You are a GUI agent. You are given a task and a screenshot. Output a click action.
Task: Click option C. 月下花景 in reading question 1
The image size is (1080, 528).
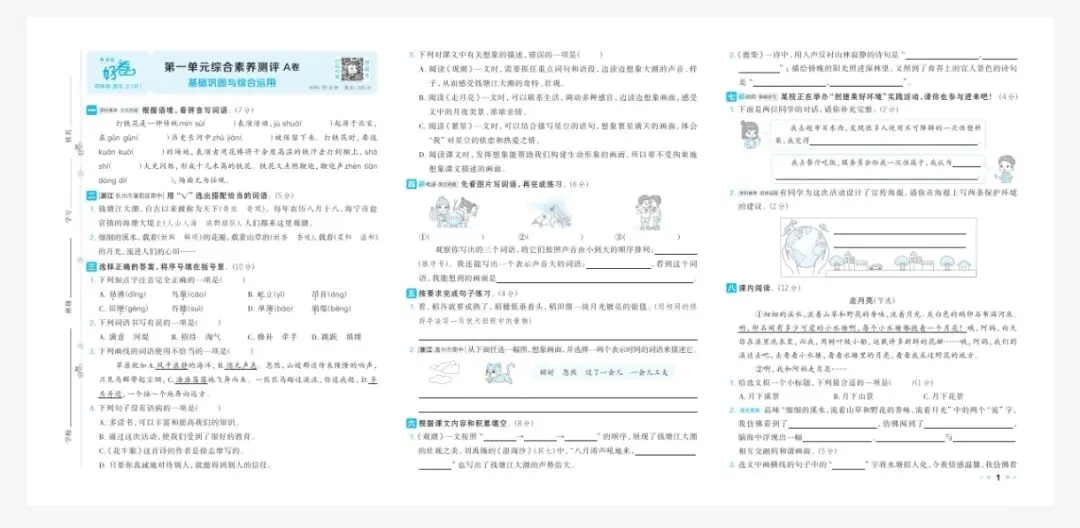[x=944, y=396]
